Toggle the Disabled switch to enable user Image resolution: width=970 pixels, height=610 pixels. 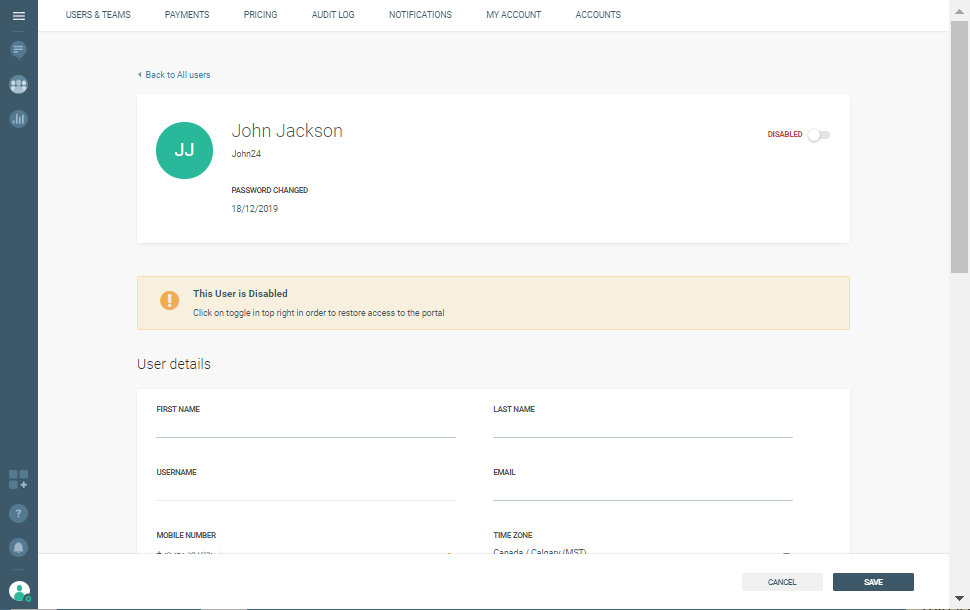819,135
